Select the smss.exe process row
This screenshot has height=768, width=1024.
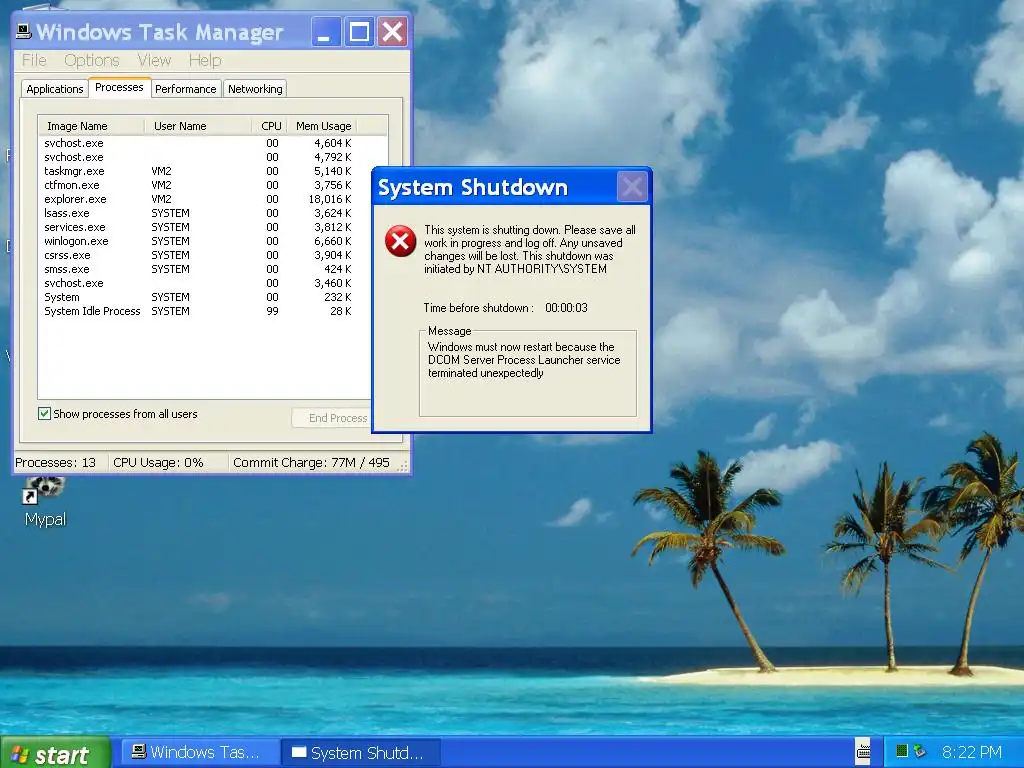coord(198,269)
